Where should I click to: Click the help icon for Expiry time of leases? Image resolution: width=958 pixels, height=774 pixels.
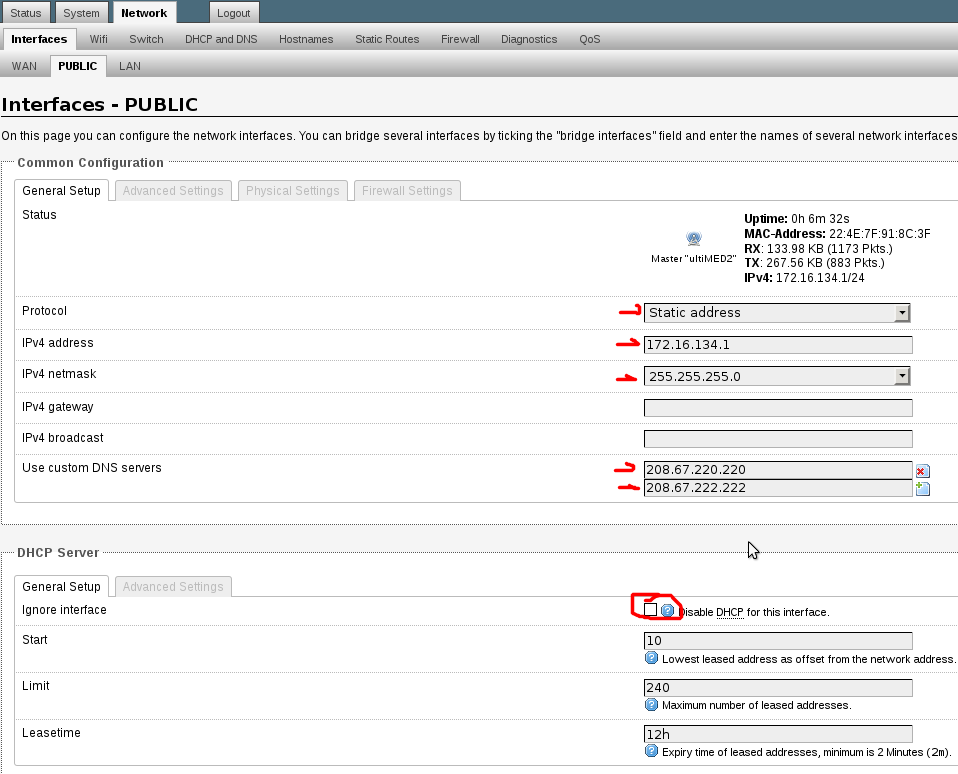pyautogui.click(x=651, y=751)
